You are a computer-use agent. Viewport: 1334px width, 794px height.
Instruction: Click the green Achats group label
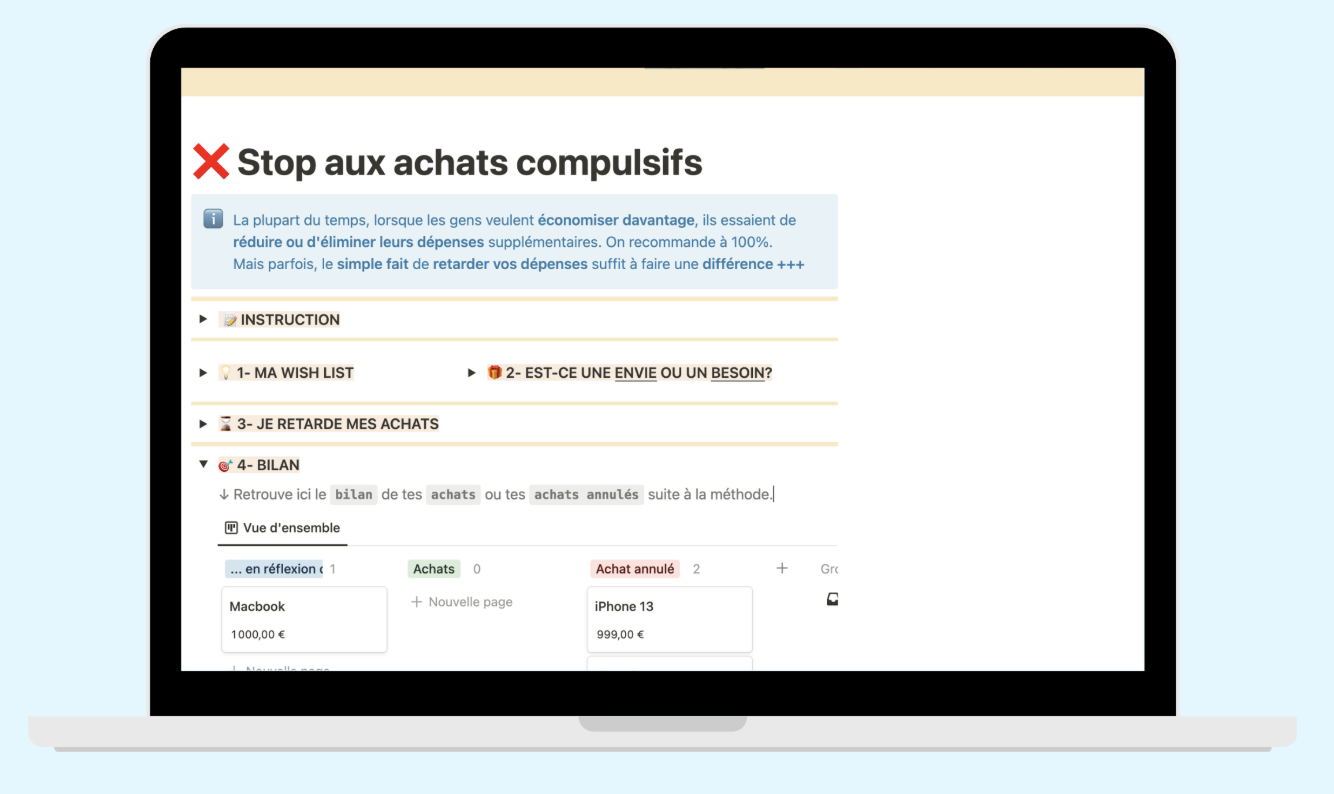(x=434, y=569)
